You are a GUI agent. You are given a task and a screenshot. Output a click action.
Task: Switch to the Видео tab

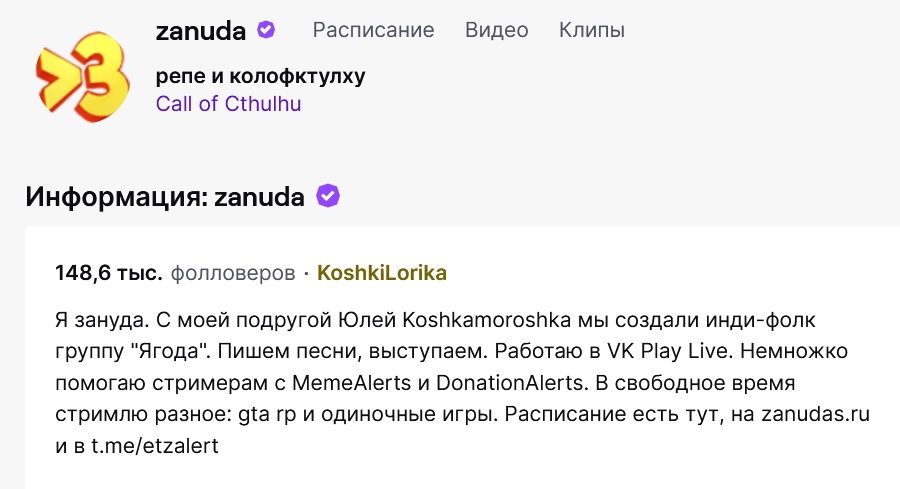pyautogui.click(x=496, y=30)
